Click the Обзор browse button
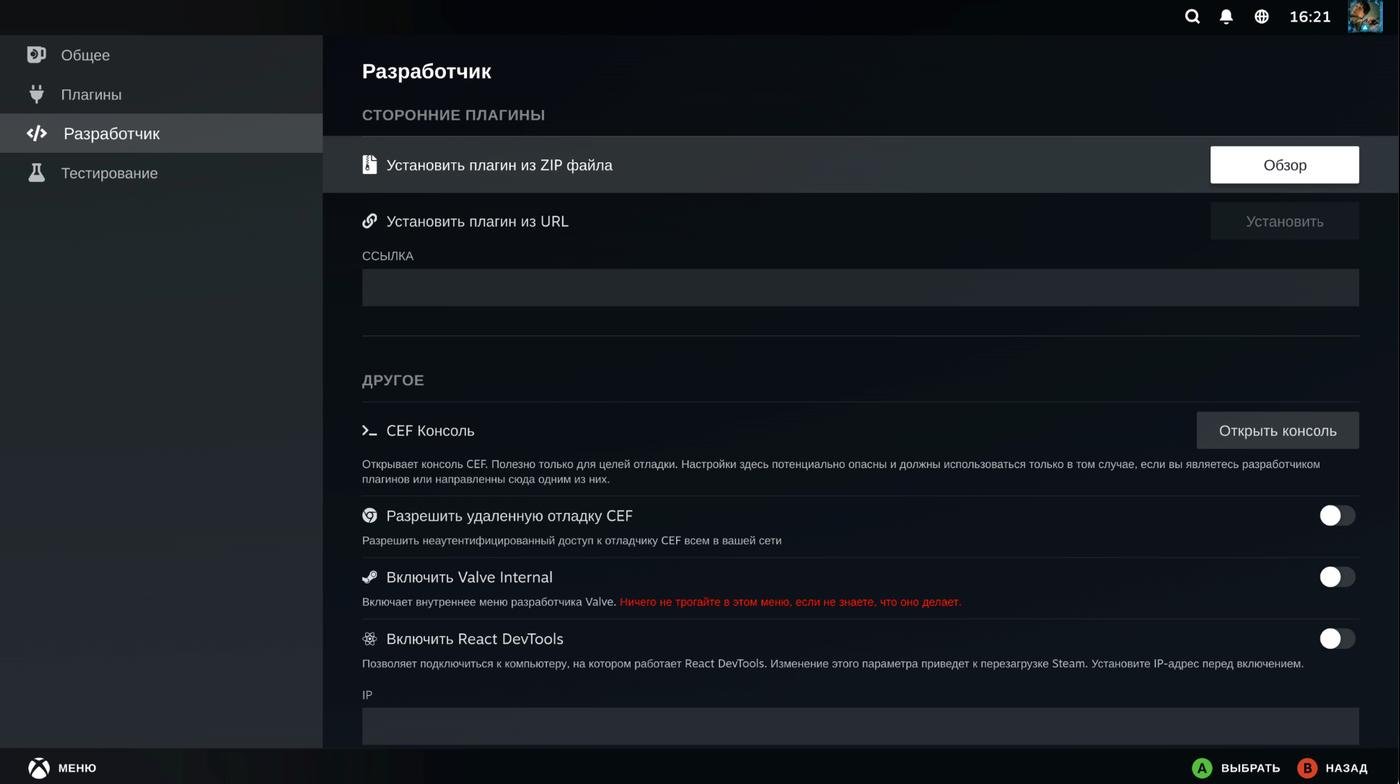This screenshot has width=1400, height=784. (1284, 165)
